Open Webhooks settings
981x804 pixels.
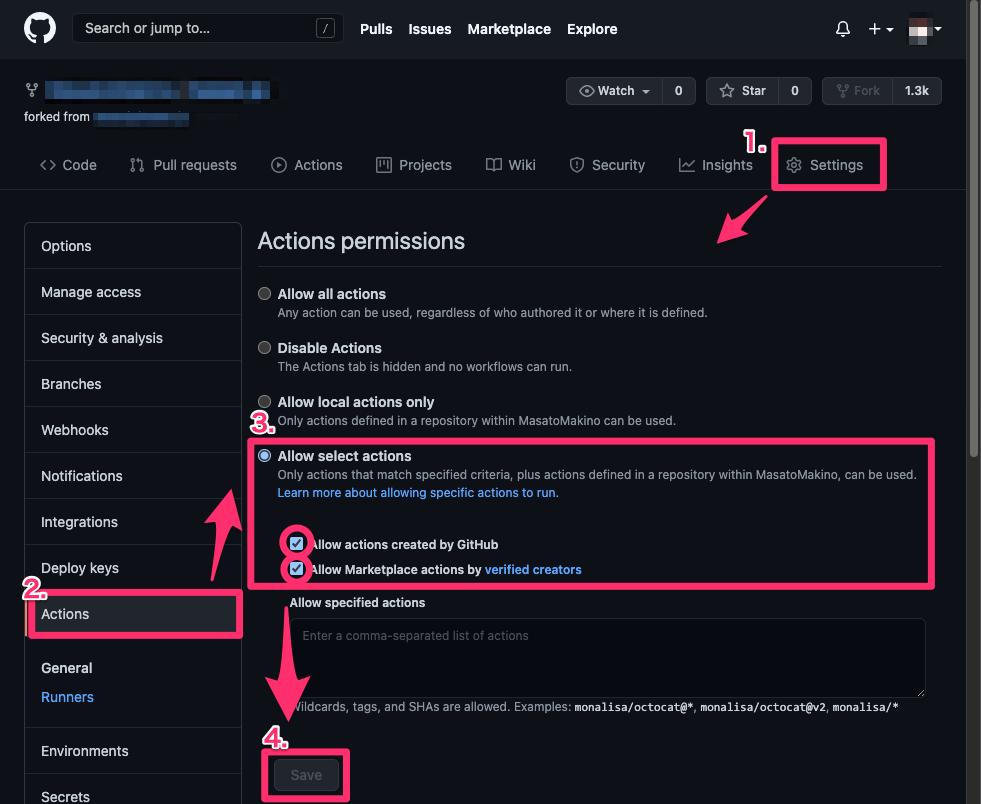[133, 430]
